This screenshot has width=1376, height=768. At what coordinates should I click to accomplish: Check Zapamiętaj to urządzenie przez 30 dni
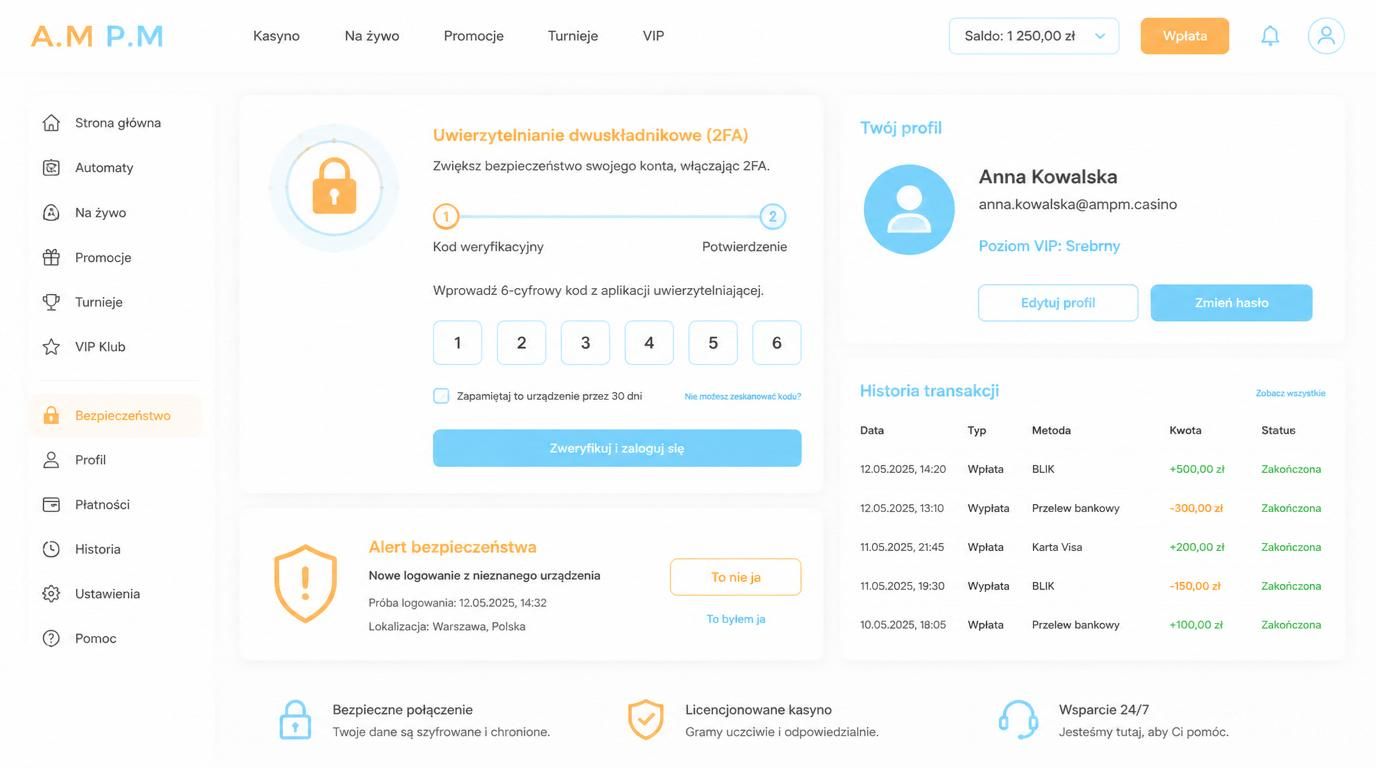pyautogui.click(x=441, y=396)
